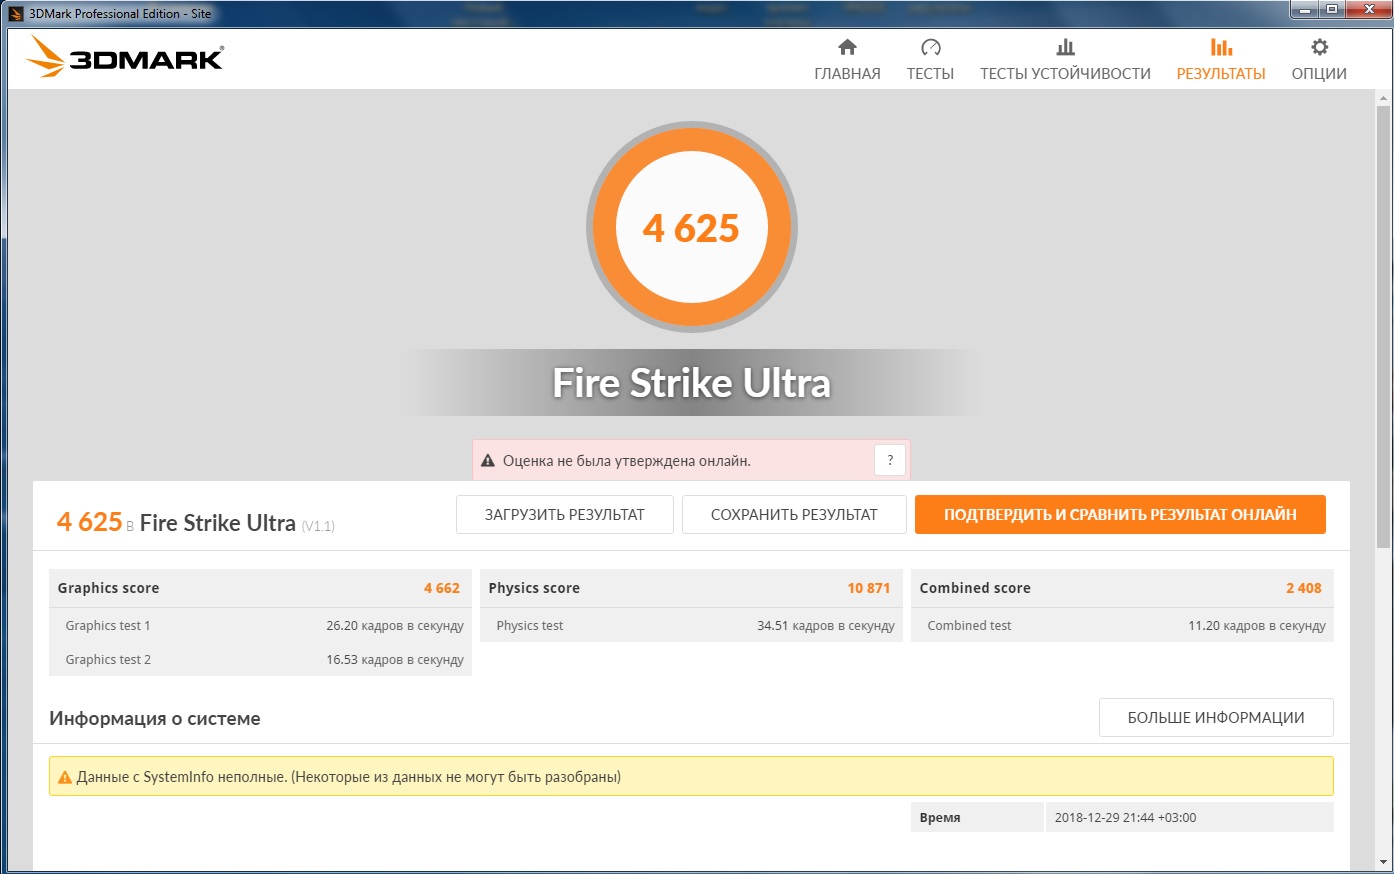This screenshot has height=874, width=1394.
Task: Click the Combined score label
Action: pos(975,588)
